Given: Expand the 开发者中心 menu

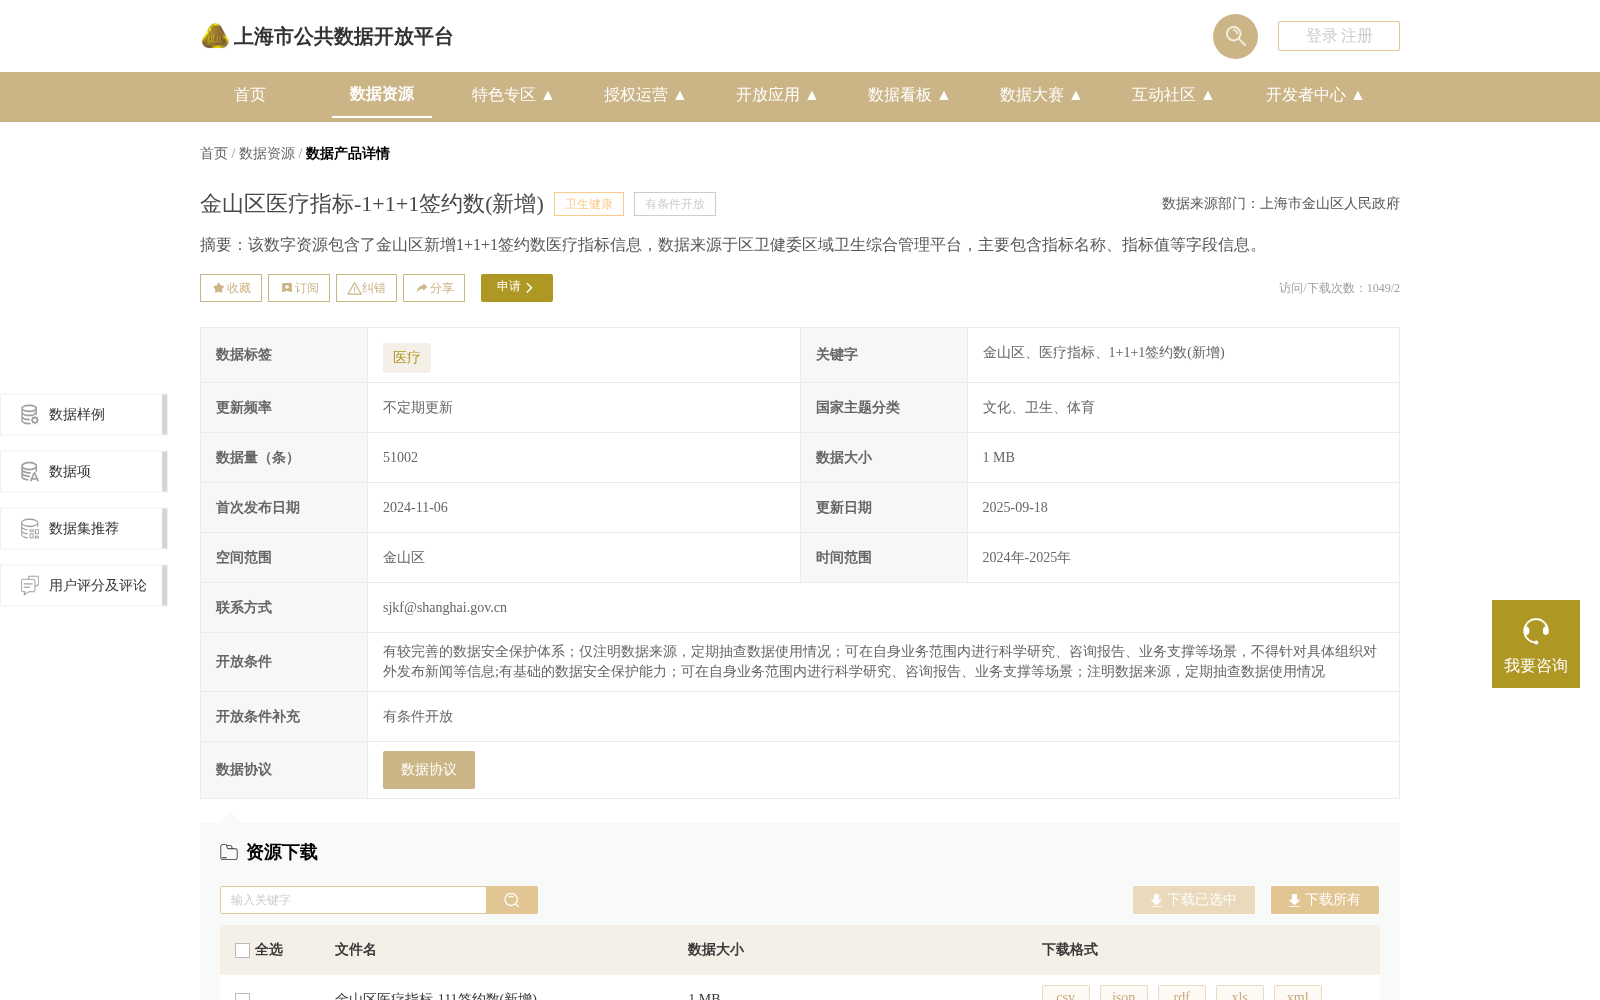Looking at the screenshot, I should tap(1315, 95).
